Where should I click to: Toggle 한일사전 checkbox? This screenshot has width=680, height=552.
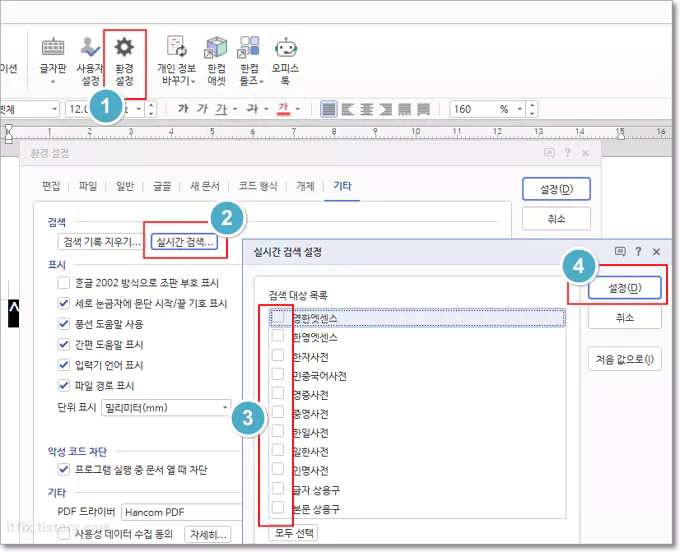coord(278,431)
